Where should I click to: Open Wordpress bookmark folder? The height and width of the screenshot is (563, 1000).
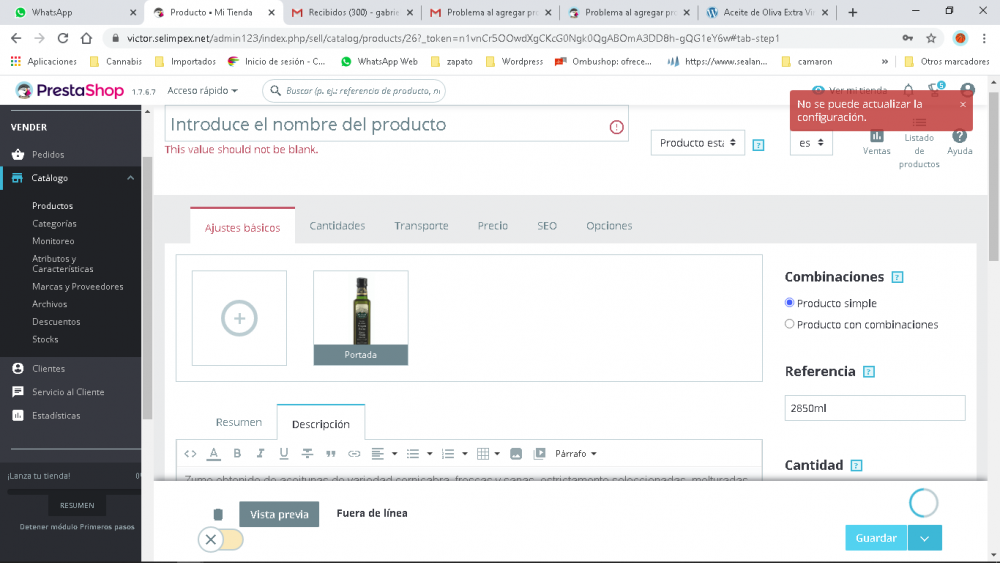(x=515, y=61)
